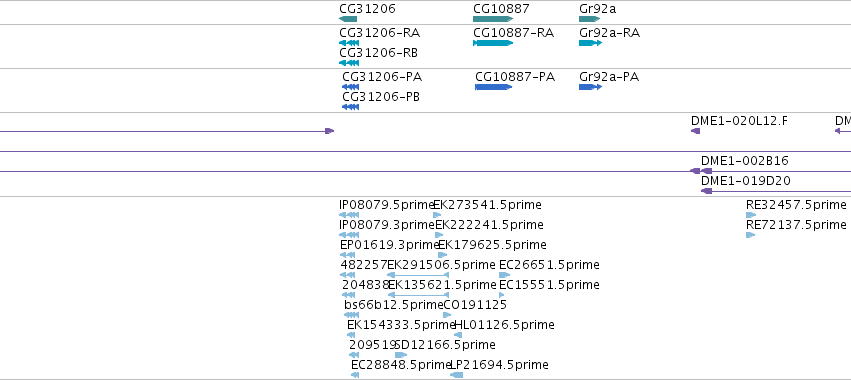Click the Gr92a-PA protein arrow
This screenshot has height=380, width=851.
click(590, 87)
